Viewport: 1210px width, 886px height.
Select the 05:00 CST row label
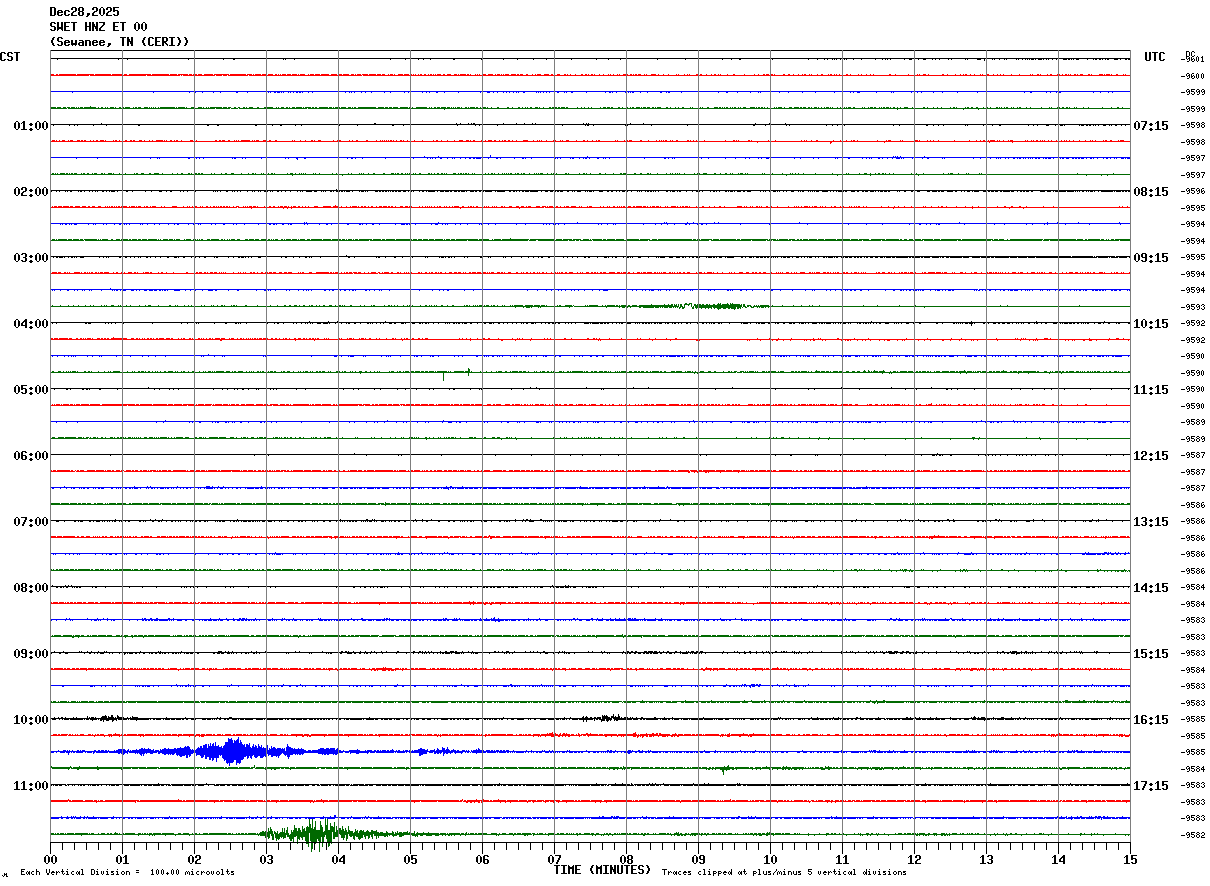pos(31,389)
